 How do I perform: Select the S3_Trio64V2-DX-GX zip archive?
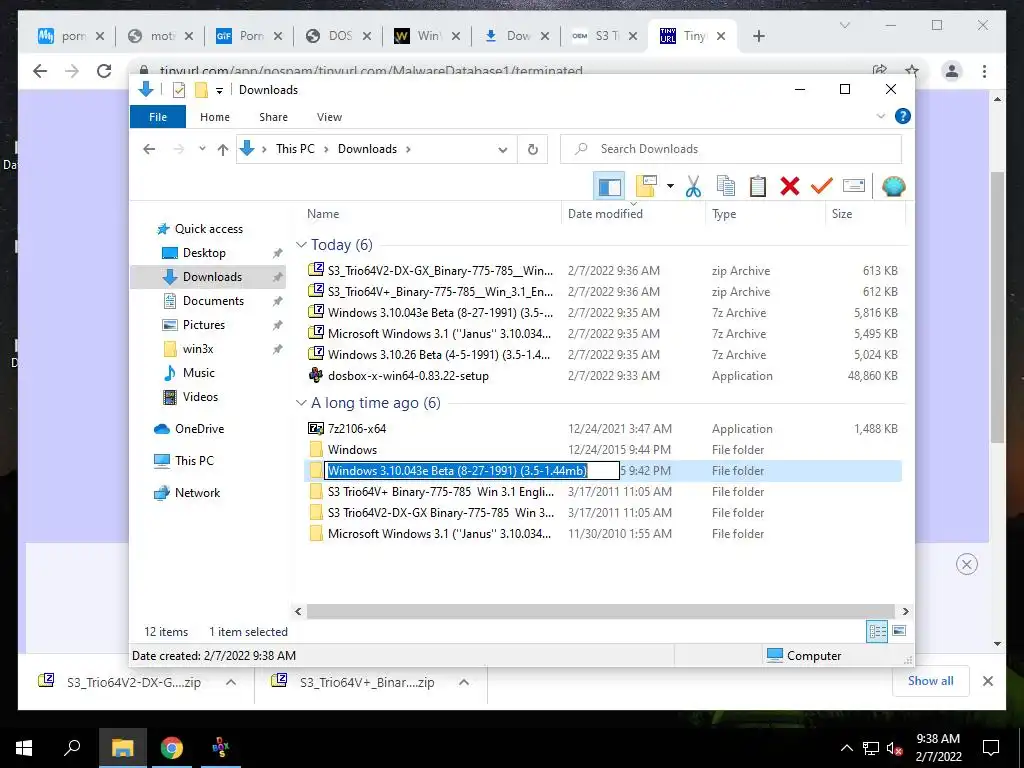coord(440,270)
